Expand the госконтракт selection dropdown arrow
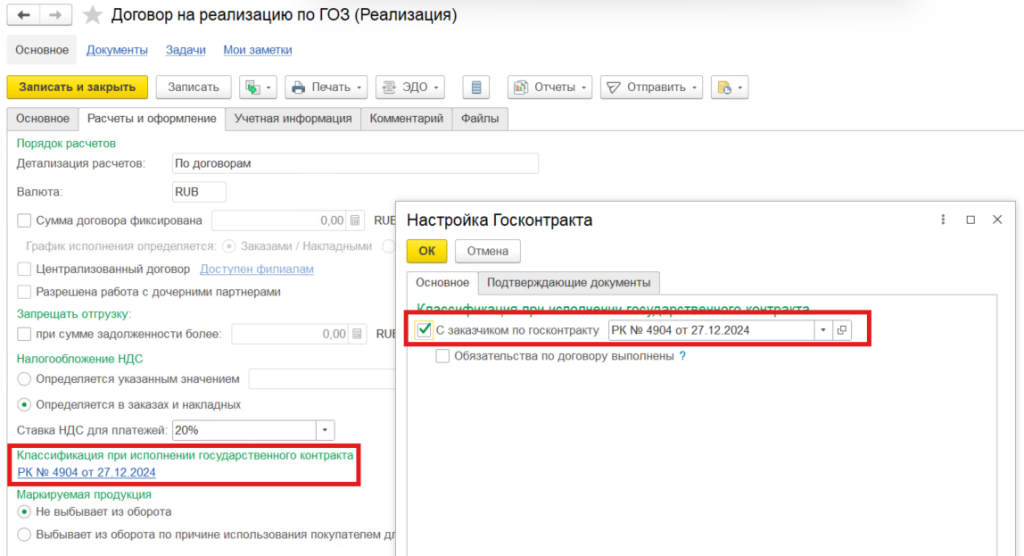 coord(823,331)
